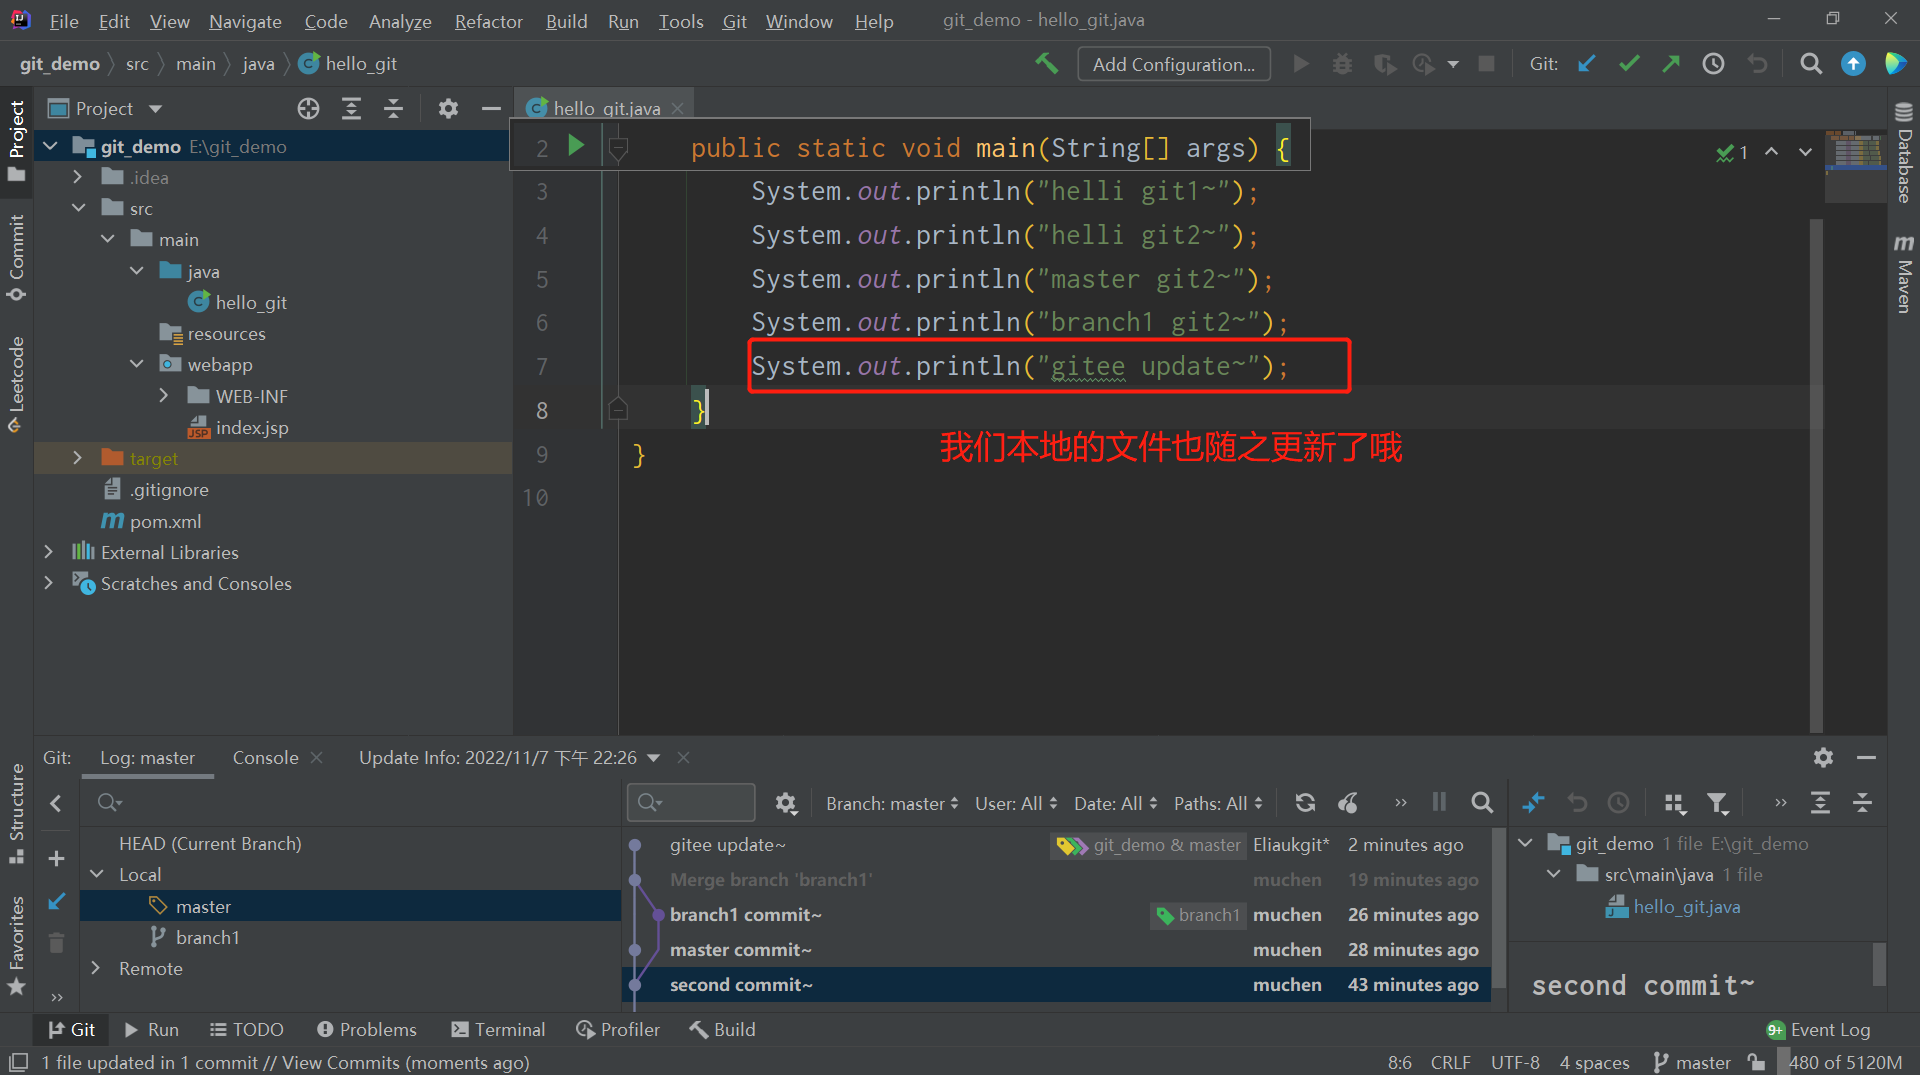Click the Git log search magnifier icon
The image size is (1920, 1075).
pos(1482,803)
